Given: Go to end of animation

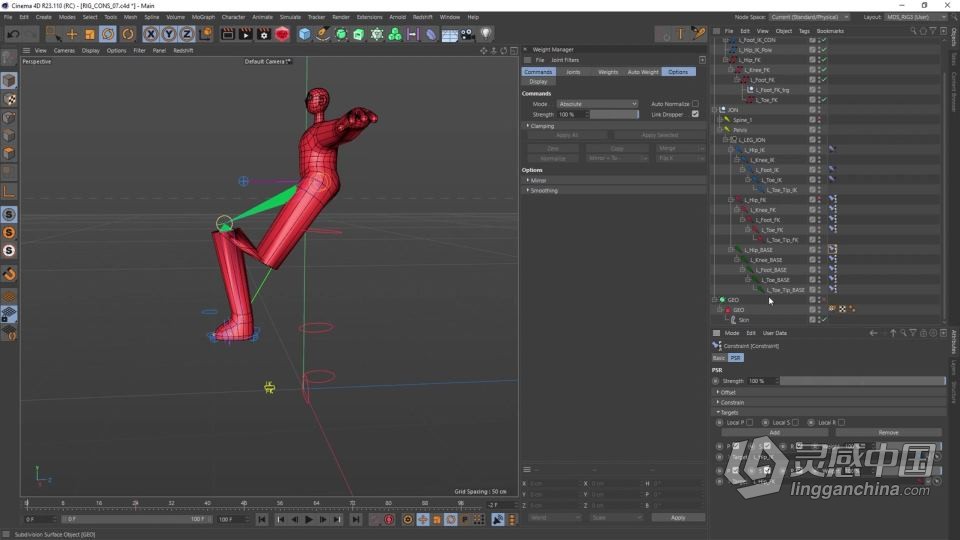Looking at the screenshot, I should (356, 519).
